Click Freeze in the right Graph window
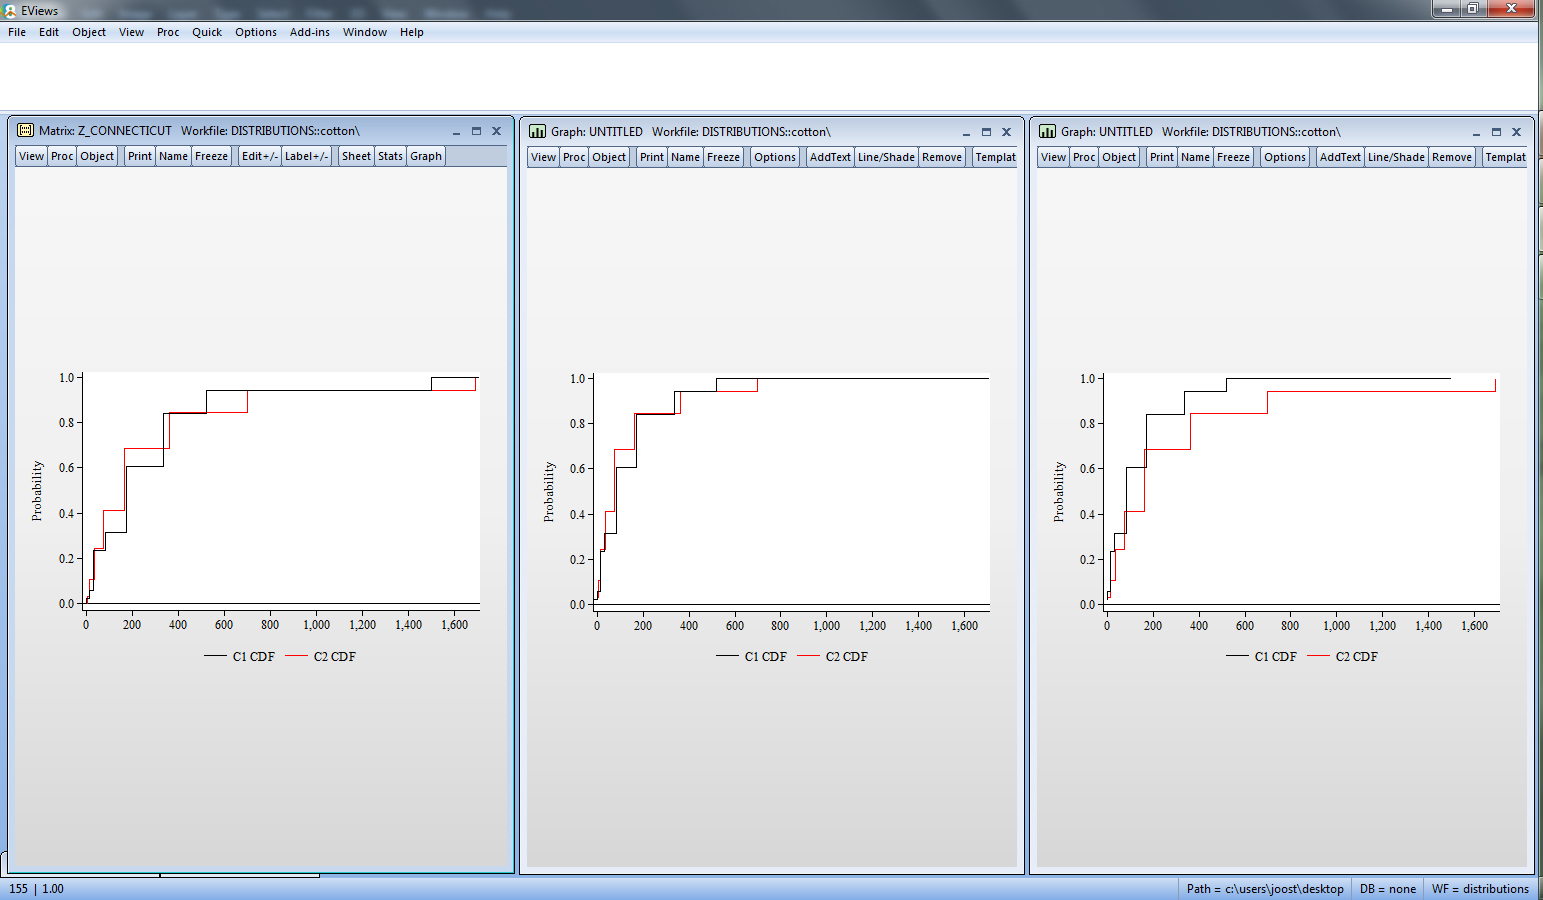 coord(1233,157)
